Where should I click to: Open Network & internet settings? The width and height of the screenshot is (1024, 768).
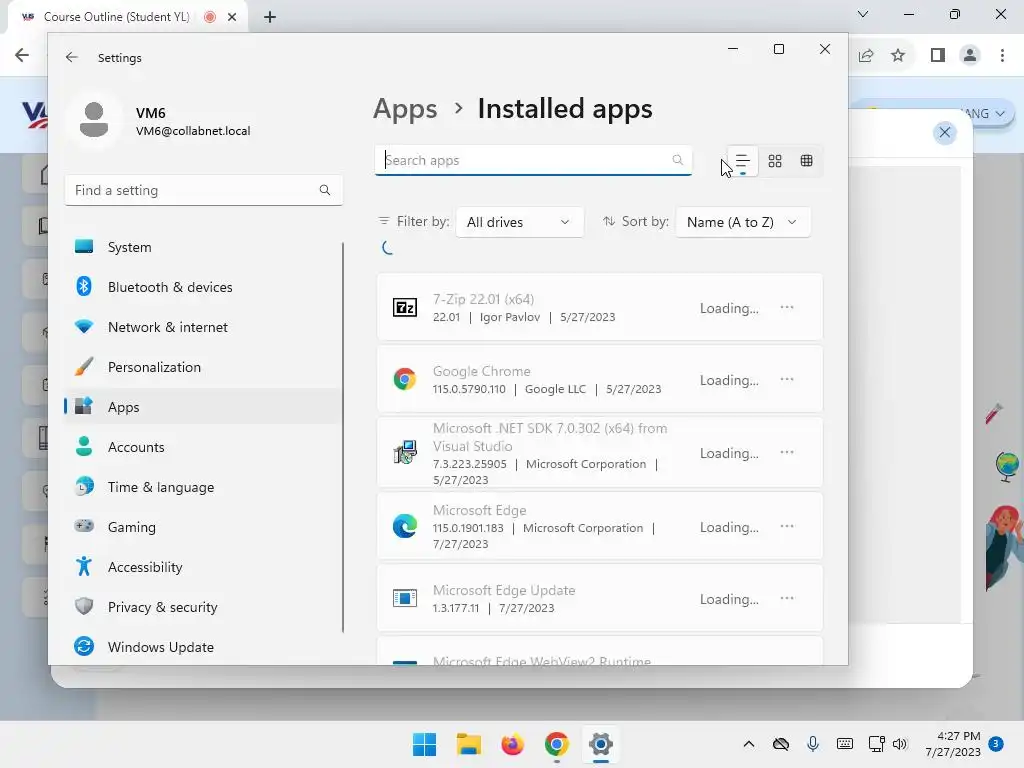[x=203, y=327]
